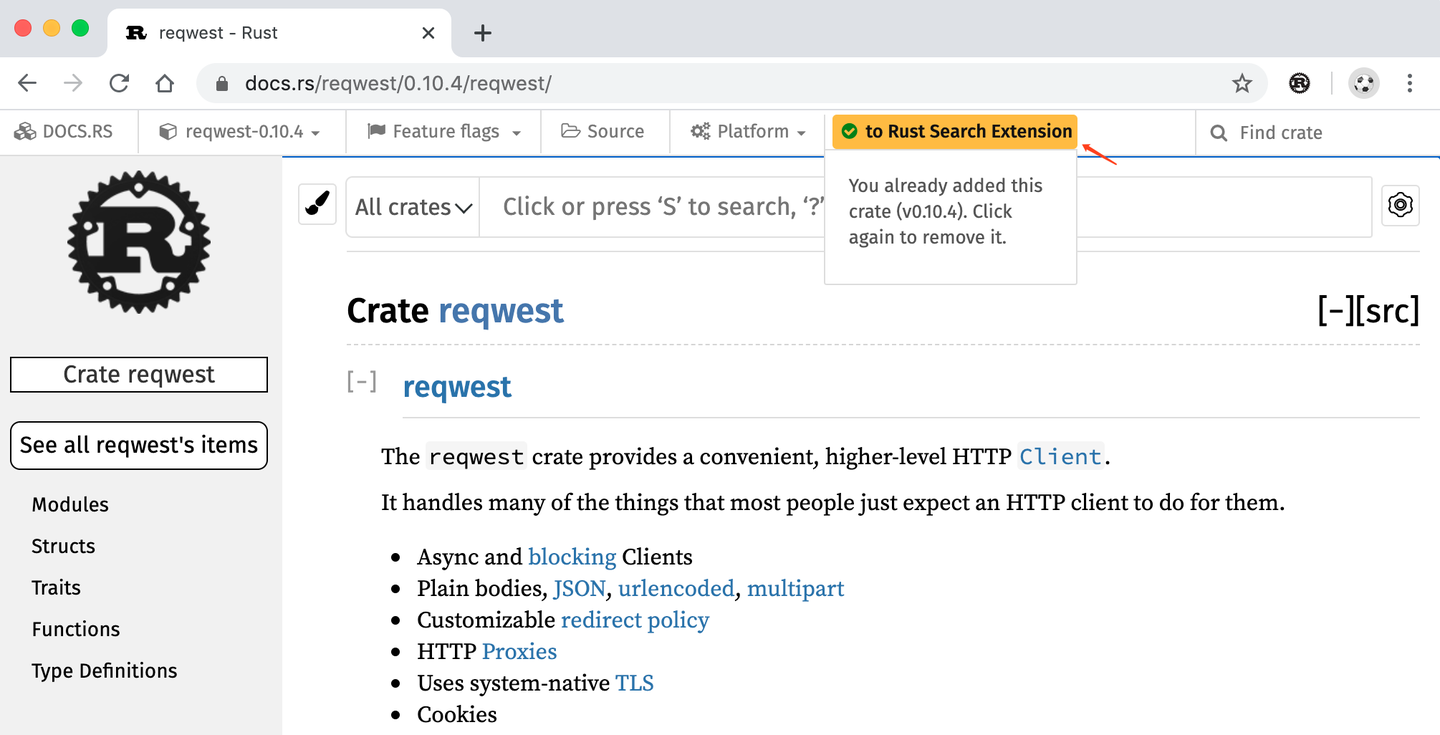1440x735 pixels.
Task: Click the lock icon in address bar
Action: click(x=222, y=83)
